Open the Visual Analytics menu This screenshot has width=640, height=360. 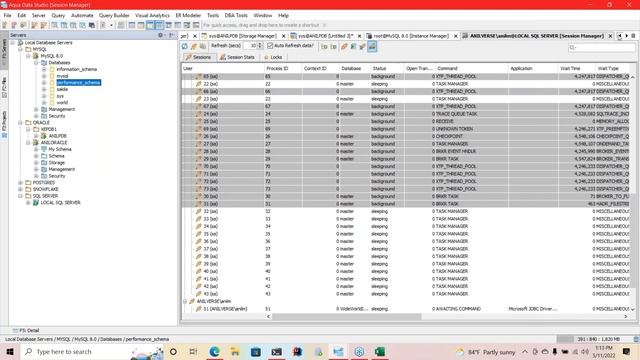pos(152,15)
